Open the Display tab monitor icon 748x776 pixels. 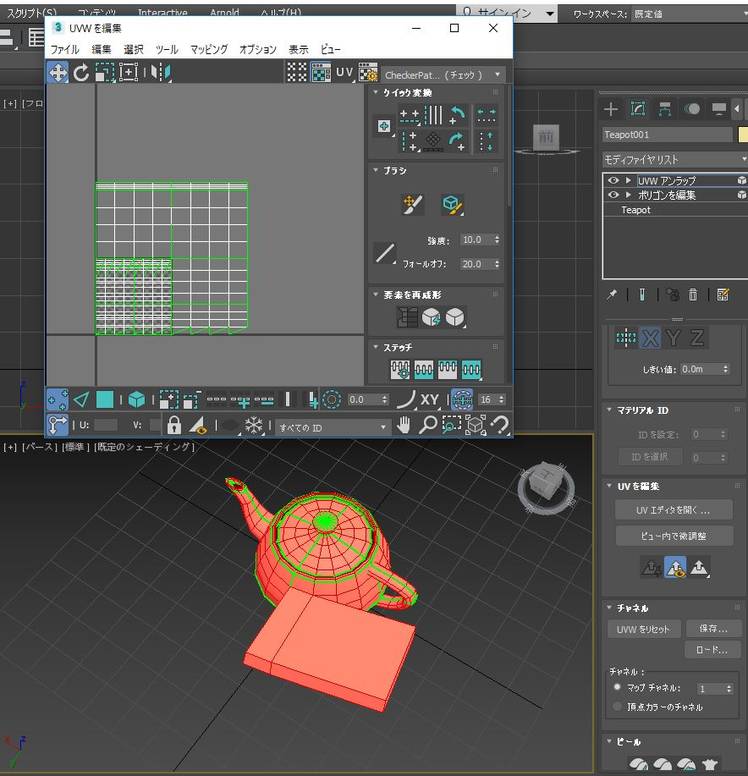(x=718, y=109)
